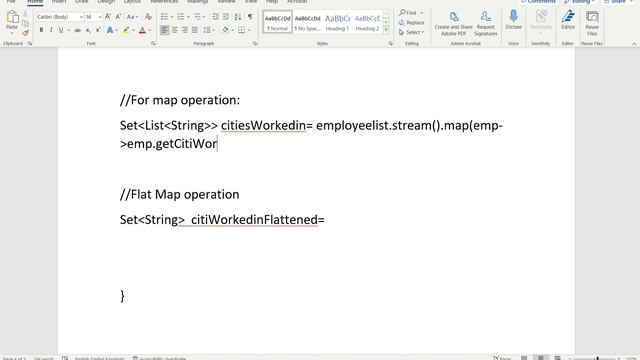This screenshot has height=360, width=640.
Task: Open the font color dropdown arrow
Action: 149,30
